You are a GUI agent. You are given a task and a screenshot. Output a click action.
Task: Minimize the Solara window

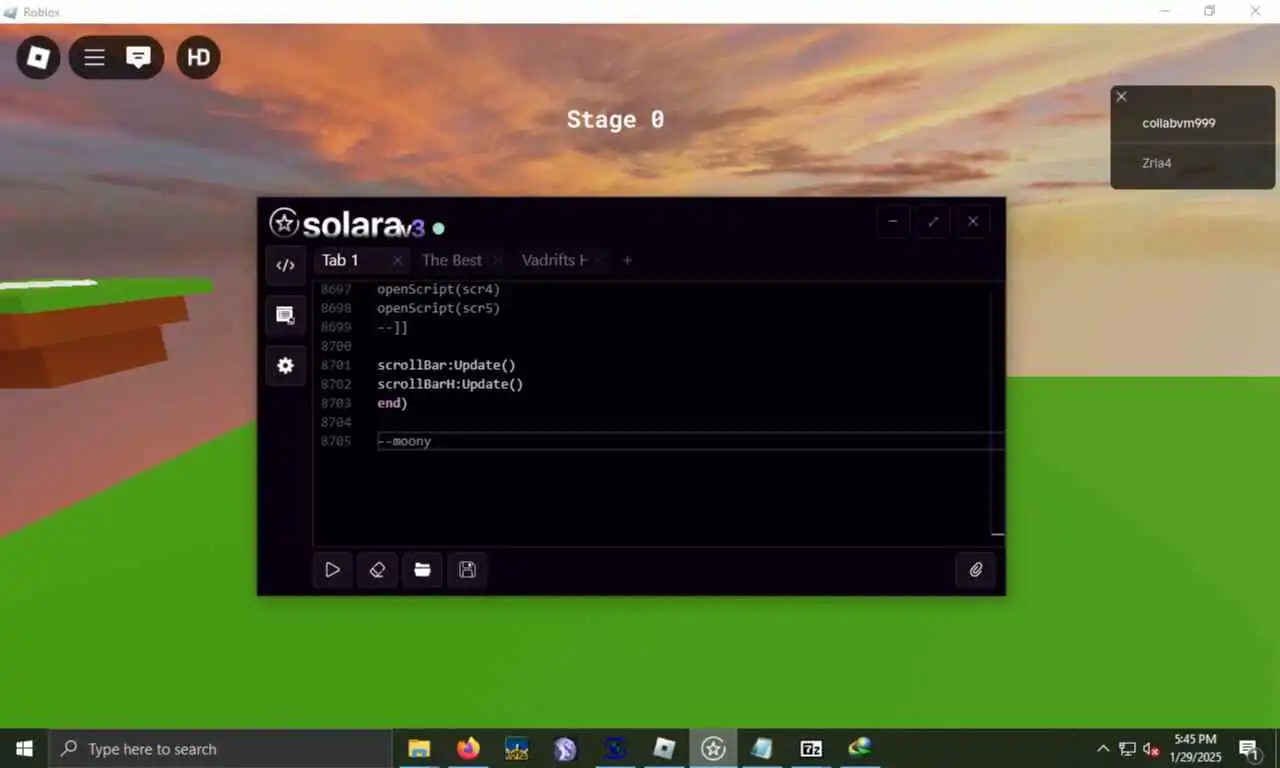(893, 222)
